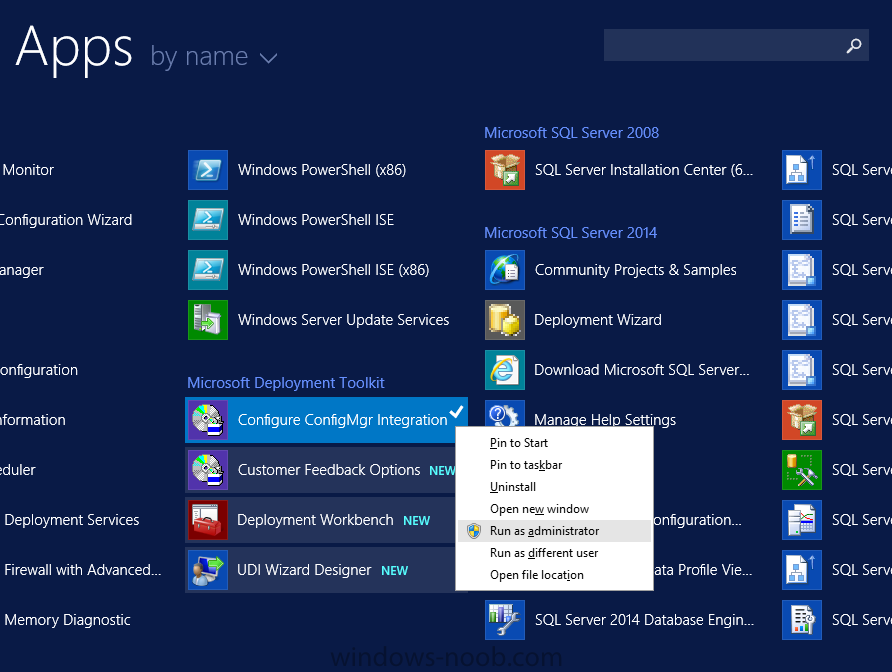Click SQL Server Installation Center label
This screenshot has width=892, height=672.
point(644,170)
